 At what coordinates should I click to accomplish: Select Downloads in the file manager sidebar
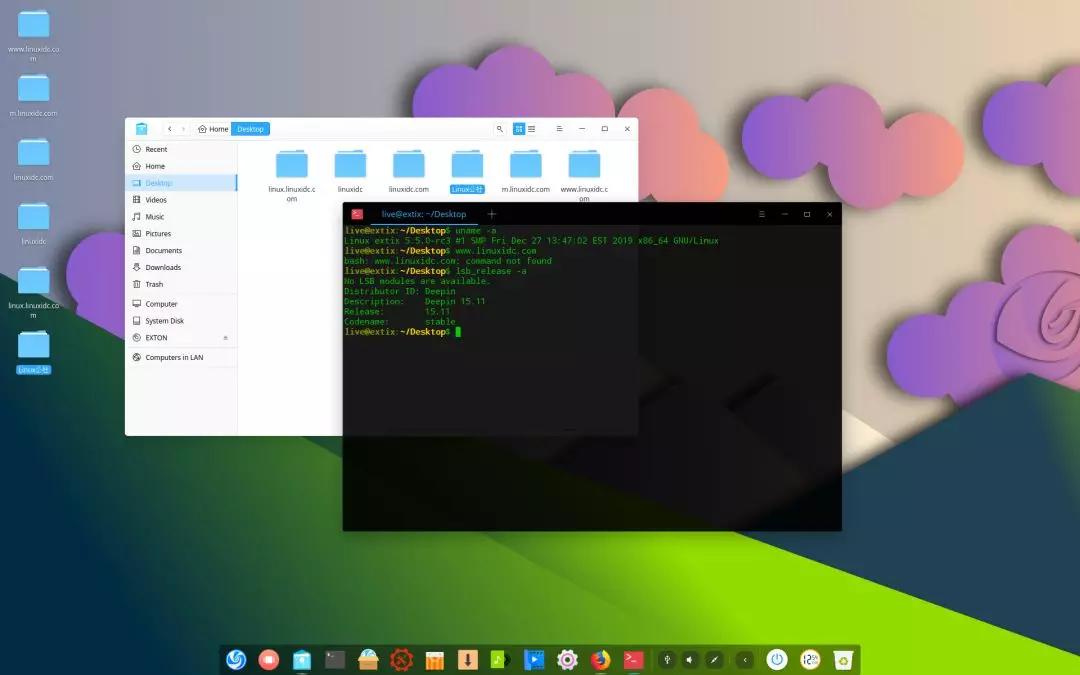163,267
